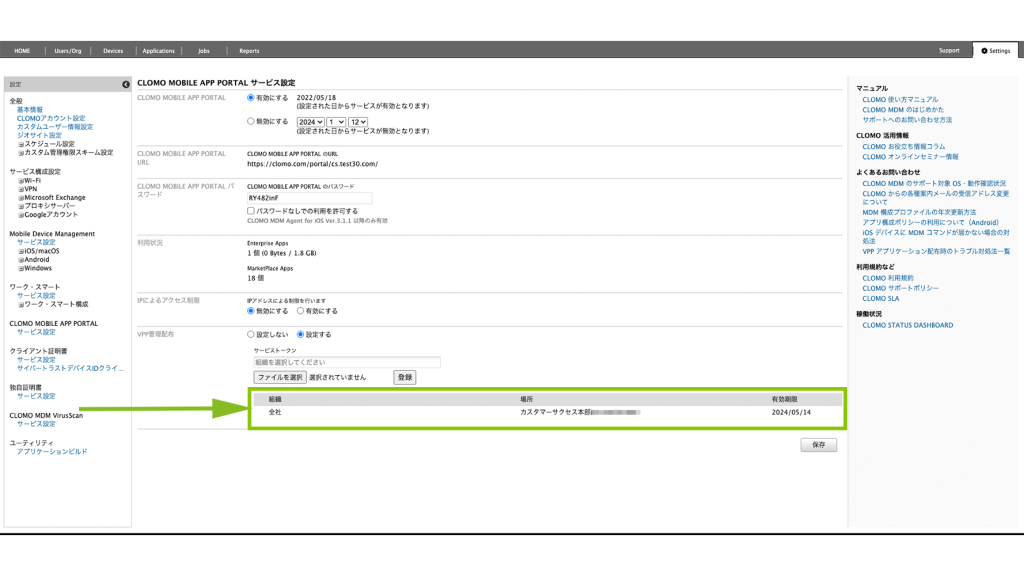1024x576 pixels.
Task: Expand the VPN tree item
Action: 21,189
